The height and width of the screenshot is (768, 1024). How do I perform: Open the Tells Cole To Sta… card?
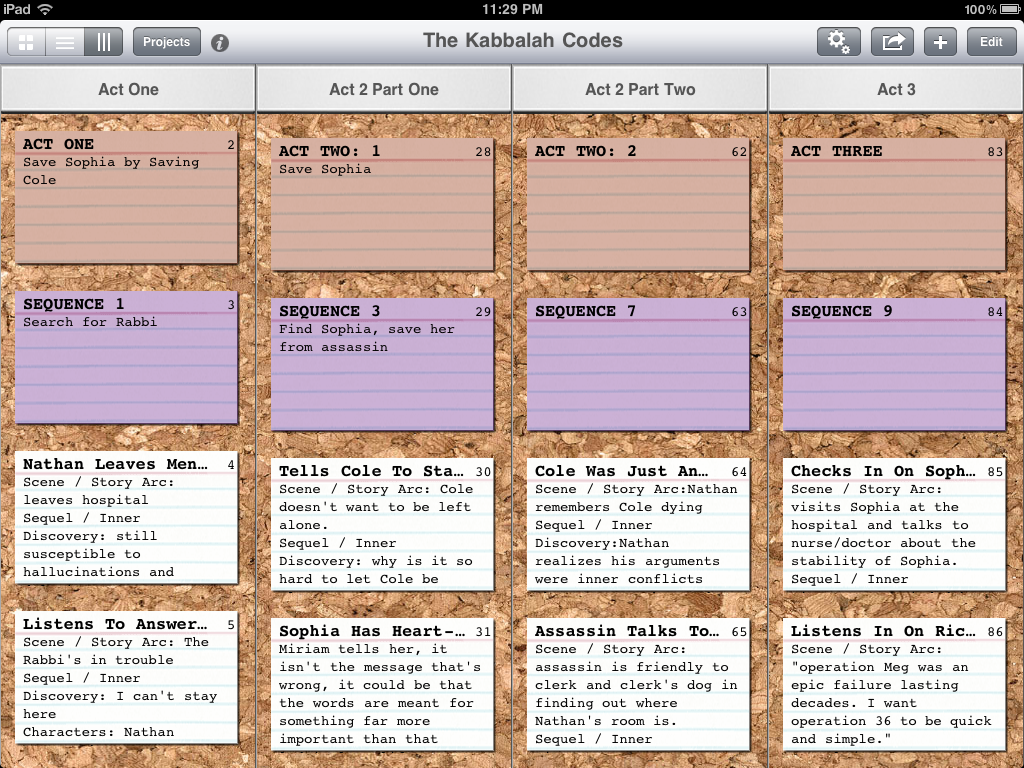382,524
